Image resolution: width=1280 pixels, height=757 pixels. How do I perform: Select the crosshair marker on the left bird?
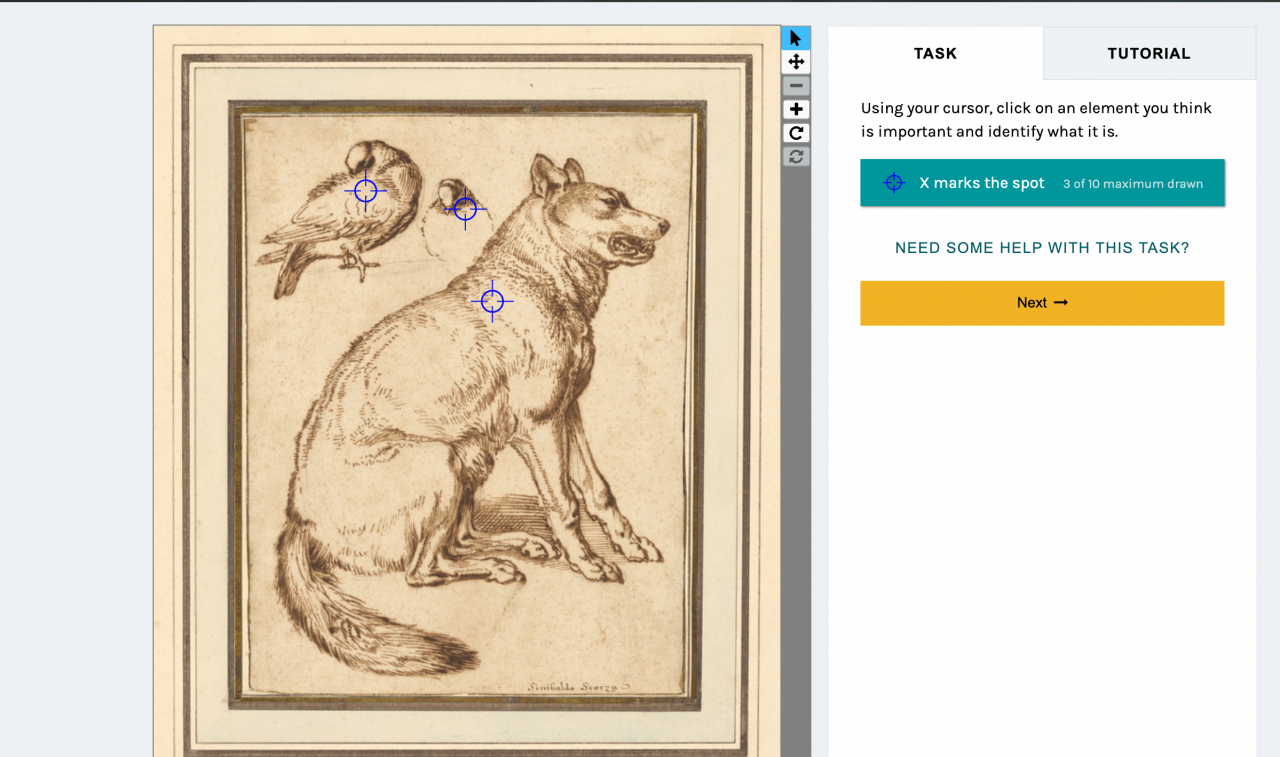(x=366, y=190)
